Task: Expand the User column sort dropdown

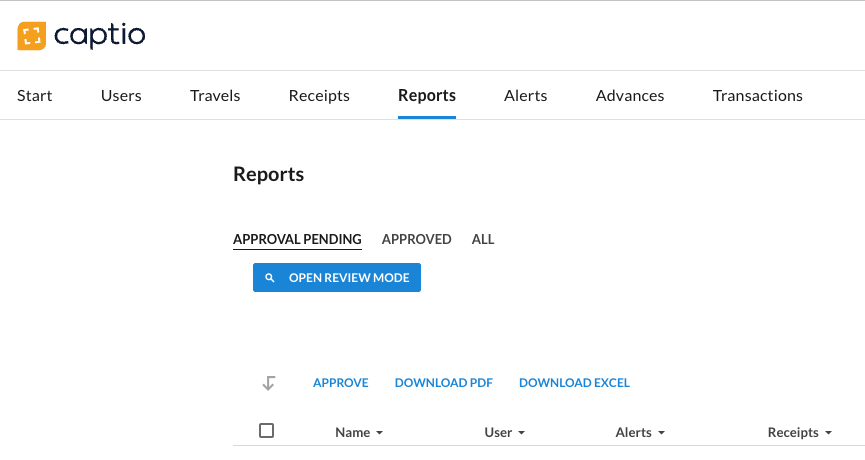Action: point(521,434)
